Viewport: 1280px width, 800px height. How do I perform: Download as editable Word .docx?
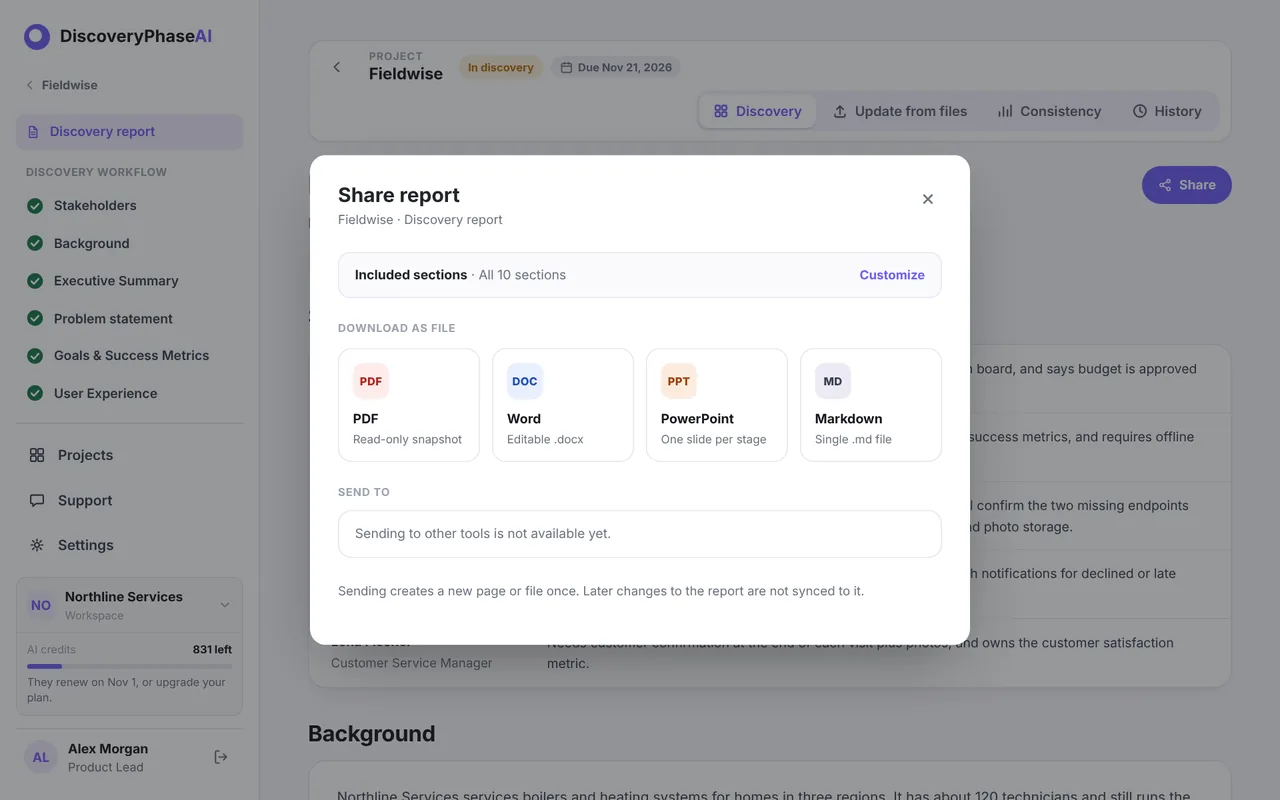pos(563,405)
